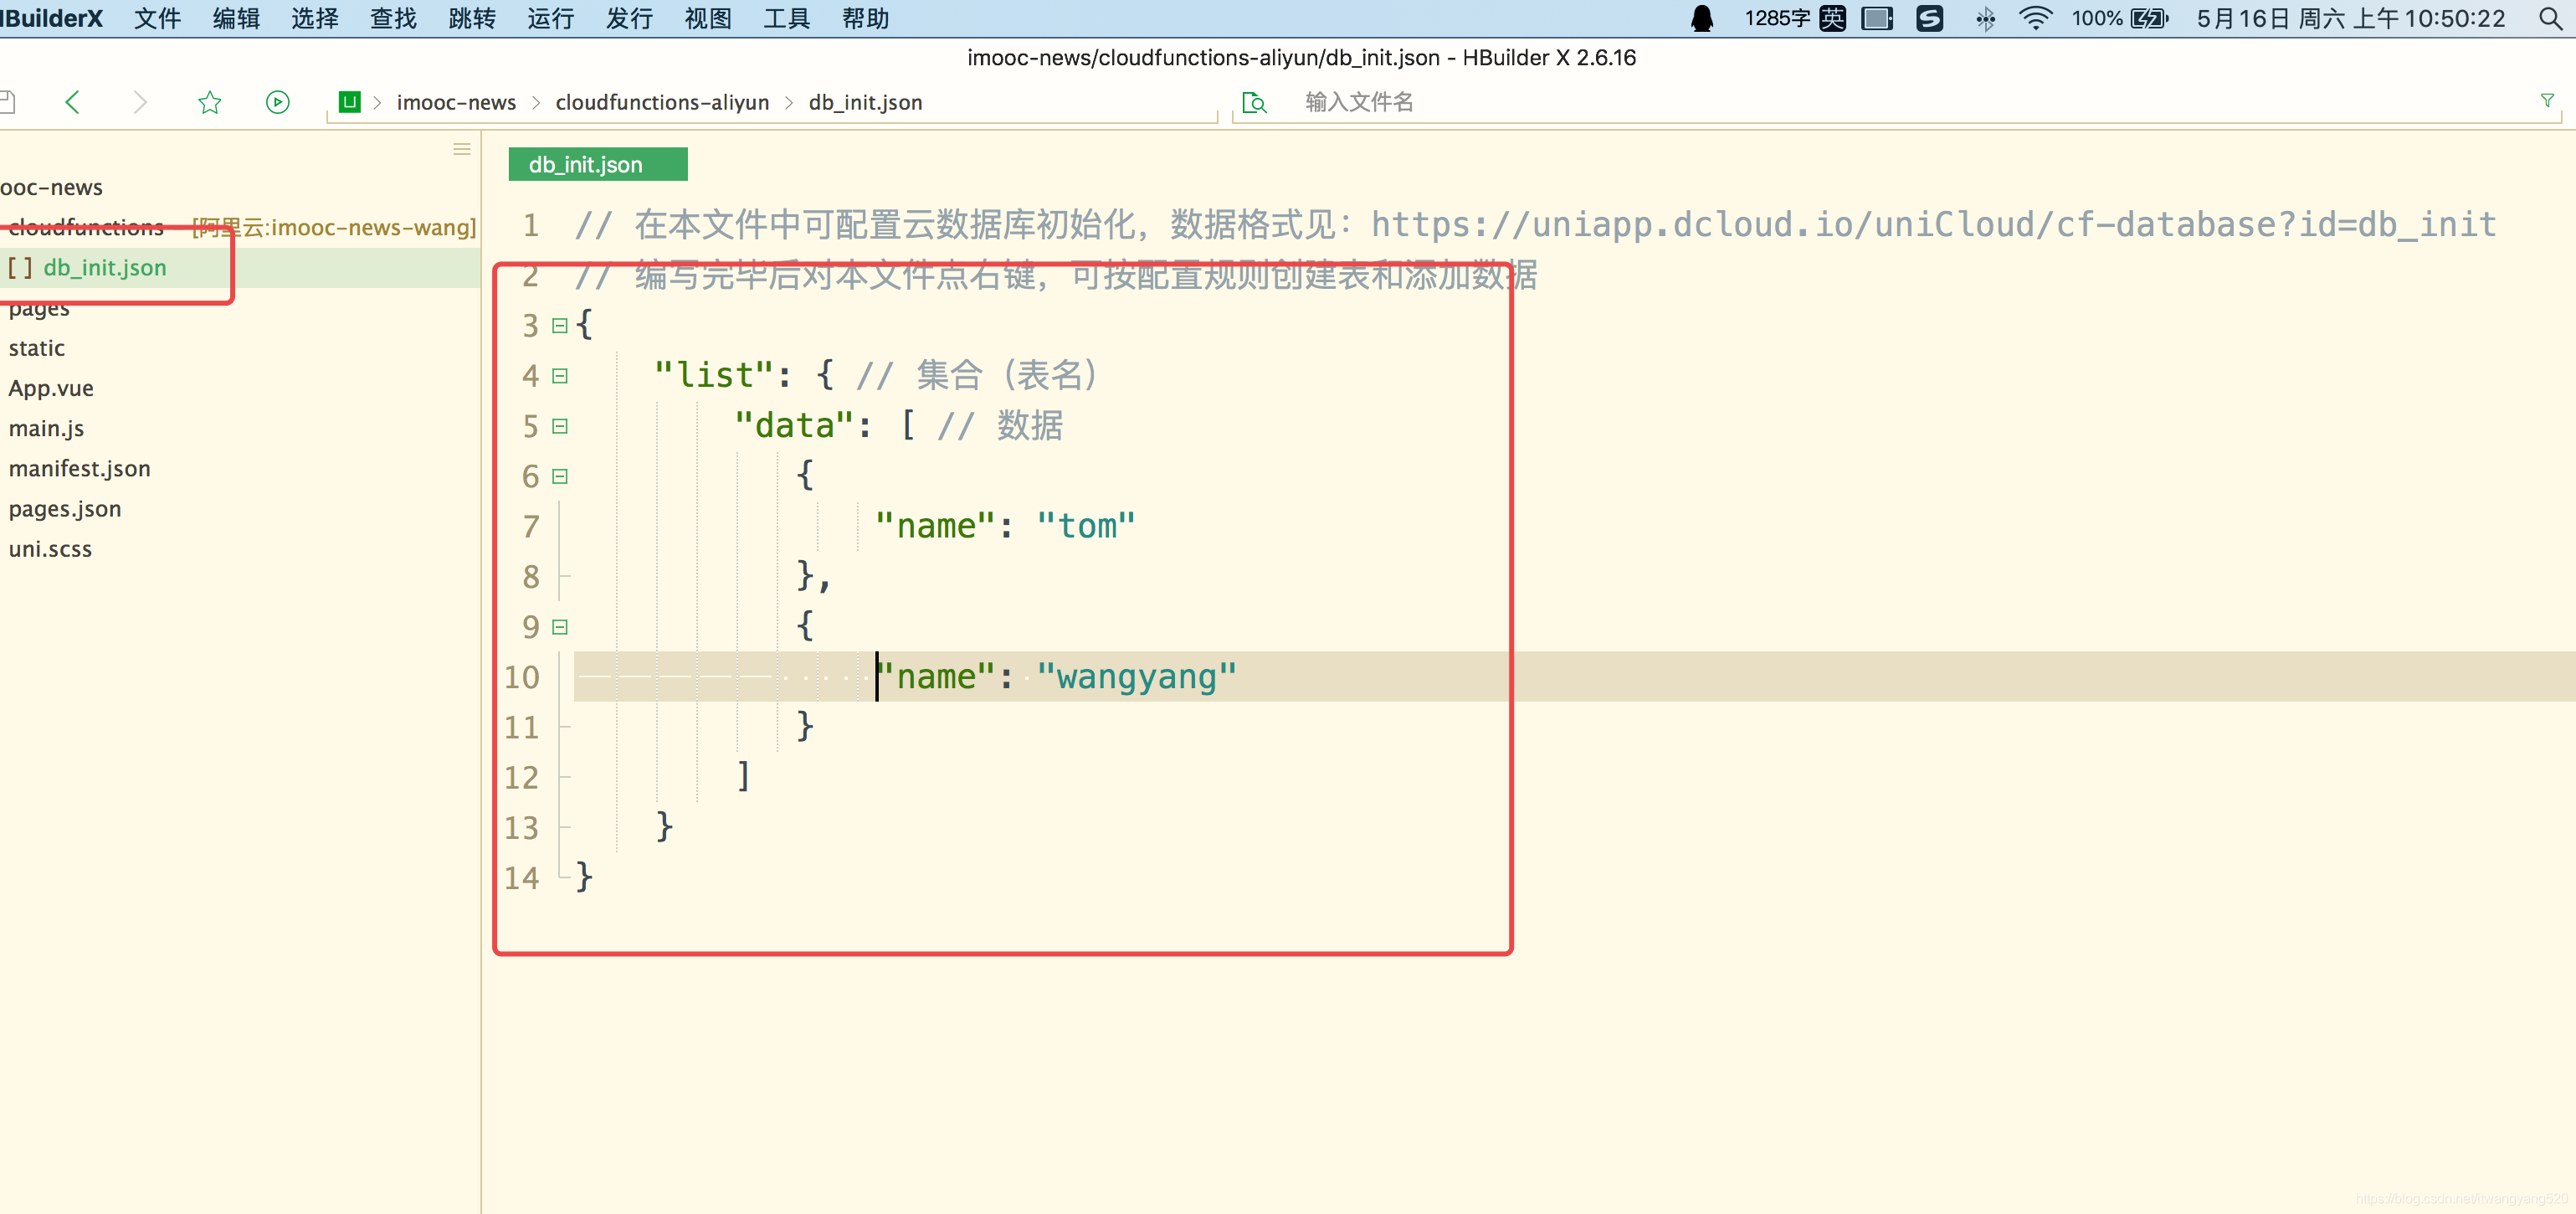
Task: Collapse code fold at line 9
Action: point(560,627)
